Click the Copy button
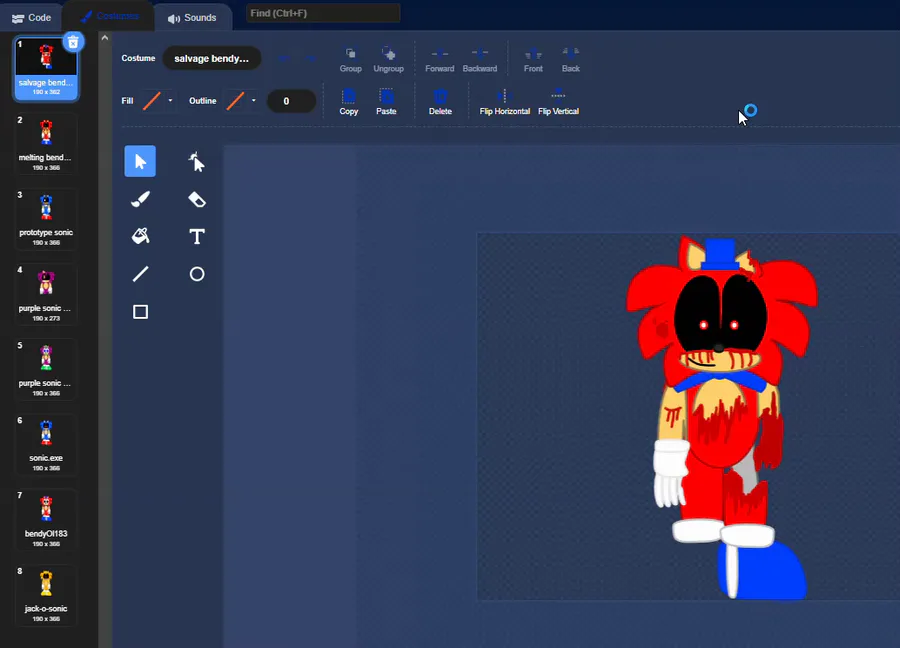 (348, 102)
